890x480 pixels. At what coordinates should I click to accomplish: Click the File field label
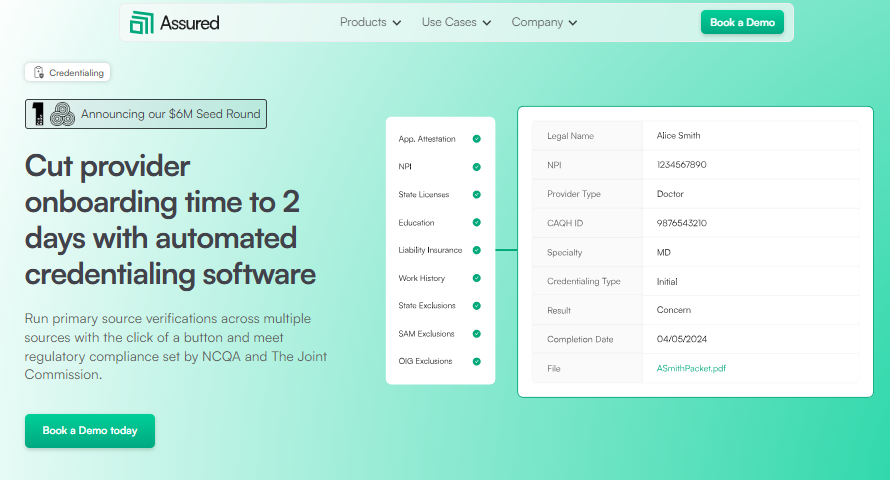(553, 369)
